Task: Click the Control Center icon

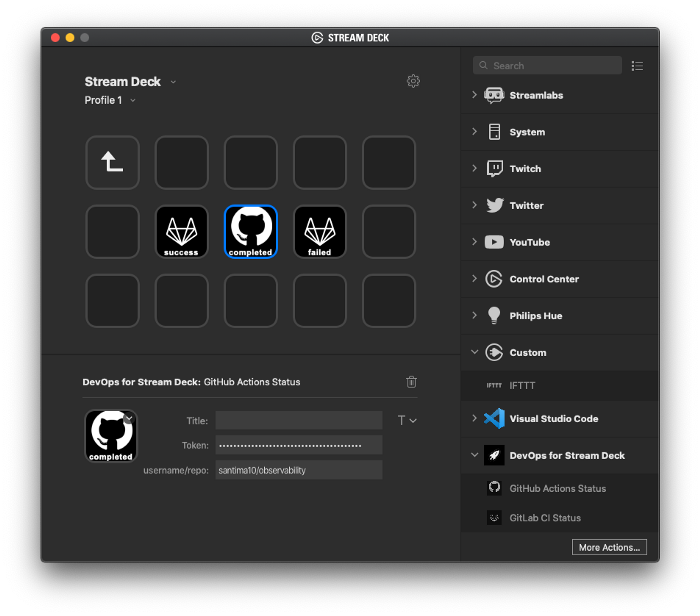Action: point(494,279)
